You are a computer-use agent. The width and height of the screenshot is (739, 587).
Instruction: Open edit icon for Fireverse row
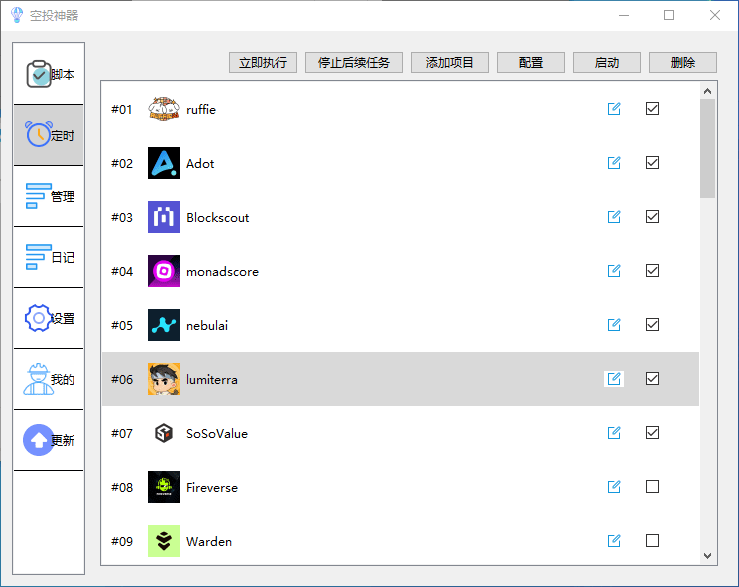coord(614,487)
